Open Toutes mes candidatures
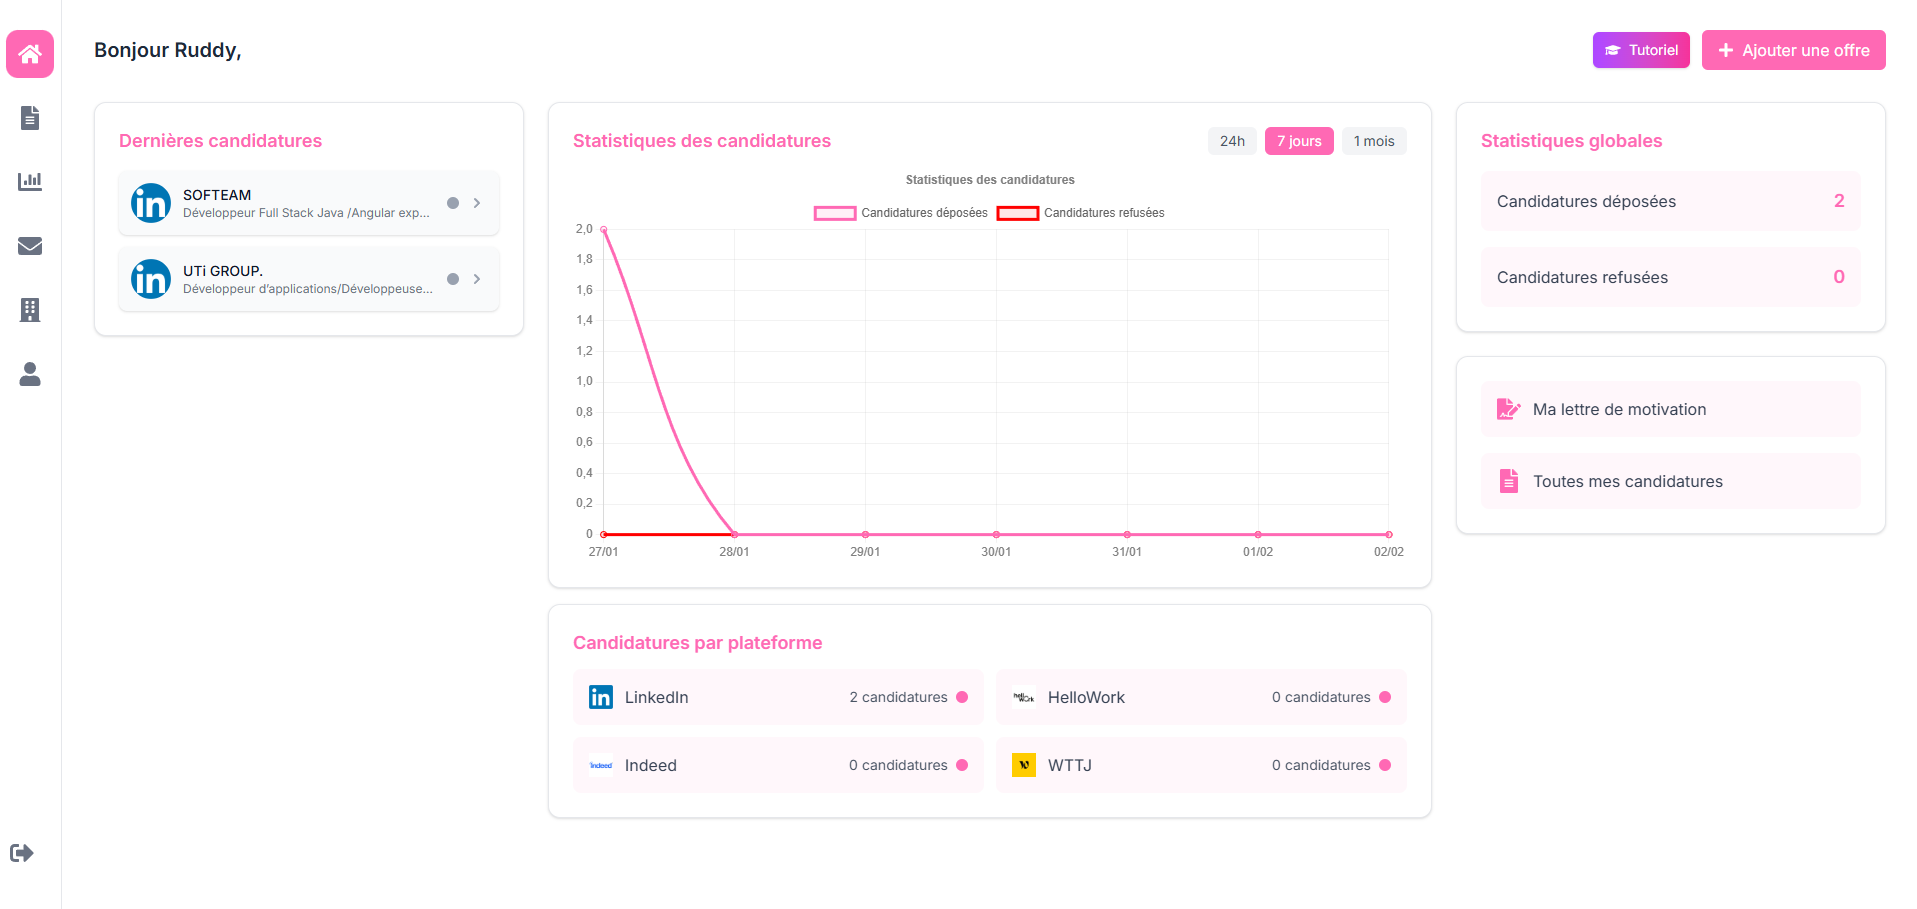This screenshot has width=1917, height=909. pyautogui.click(x=1628, y=481)
